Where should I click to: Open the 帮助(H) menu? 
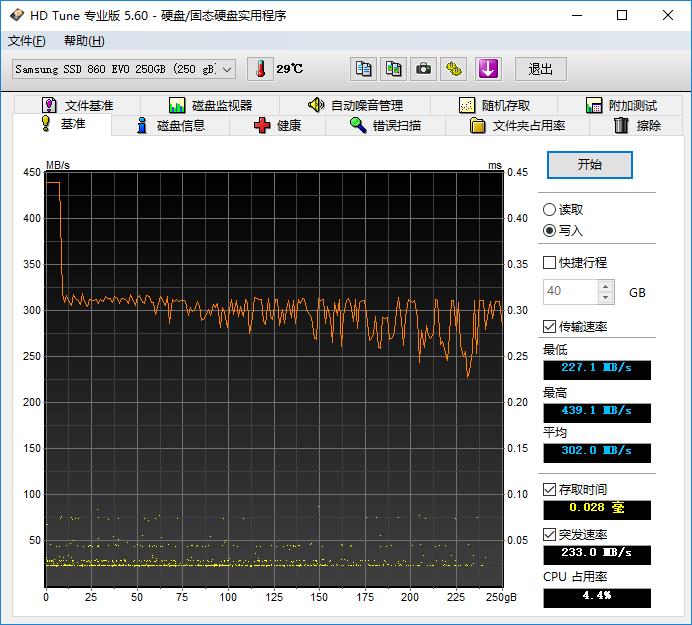pyautogui.click(x=84, y=41)
